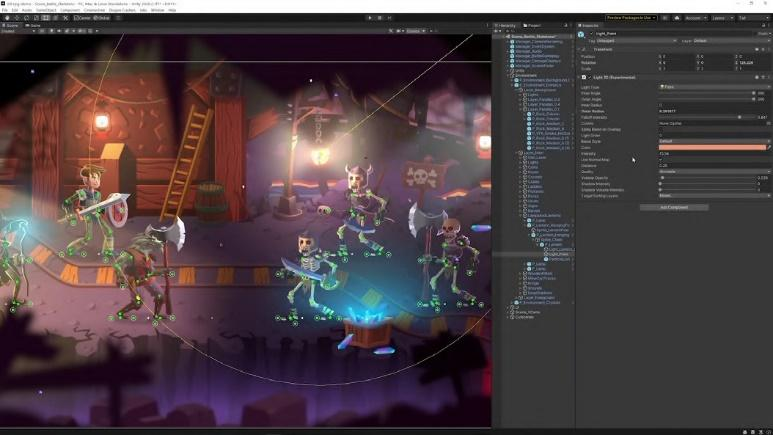Open the Target Sorting Layers dropdown

[715, 196]
